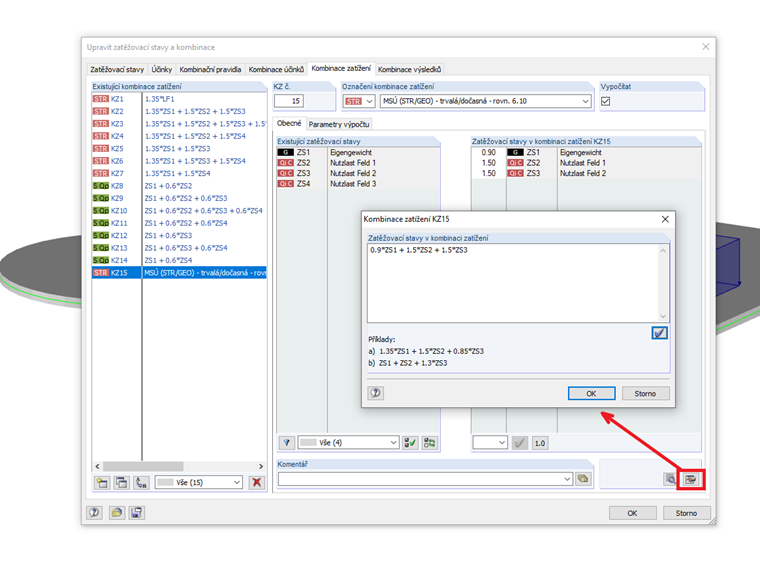The height and width of the screenshot is (570, 760).
Task: Click the invert selection icon below load cases
Action: coord(429,443)
